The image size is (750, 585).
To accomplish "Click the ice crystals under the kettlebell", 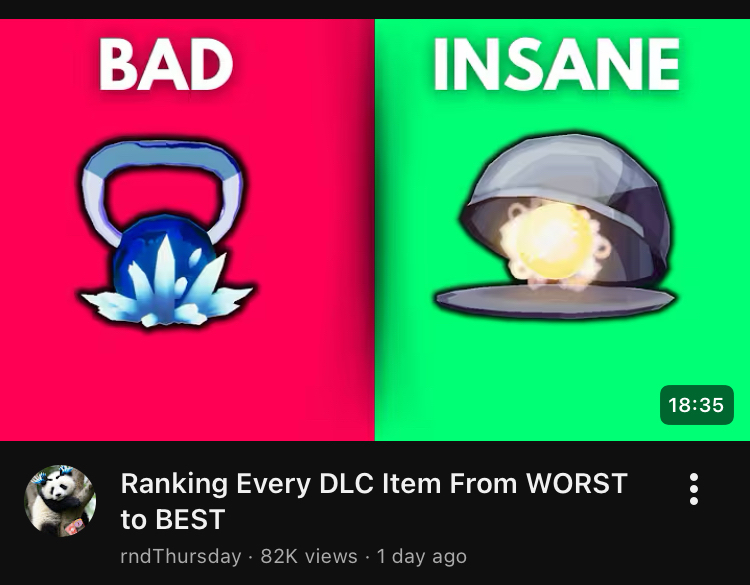I will pyautogui.click(x=165, y=292).
